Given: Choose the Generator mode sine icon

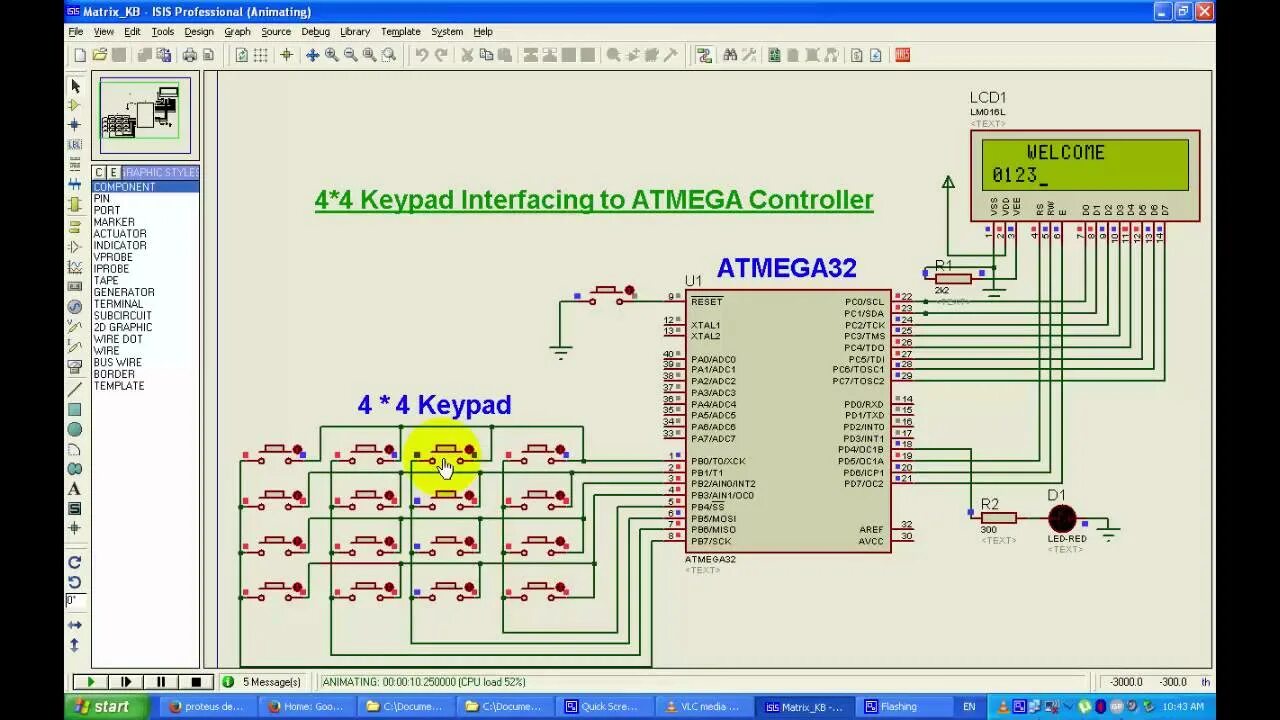Looking at the screenshot, I should pos(75,307).
